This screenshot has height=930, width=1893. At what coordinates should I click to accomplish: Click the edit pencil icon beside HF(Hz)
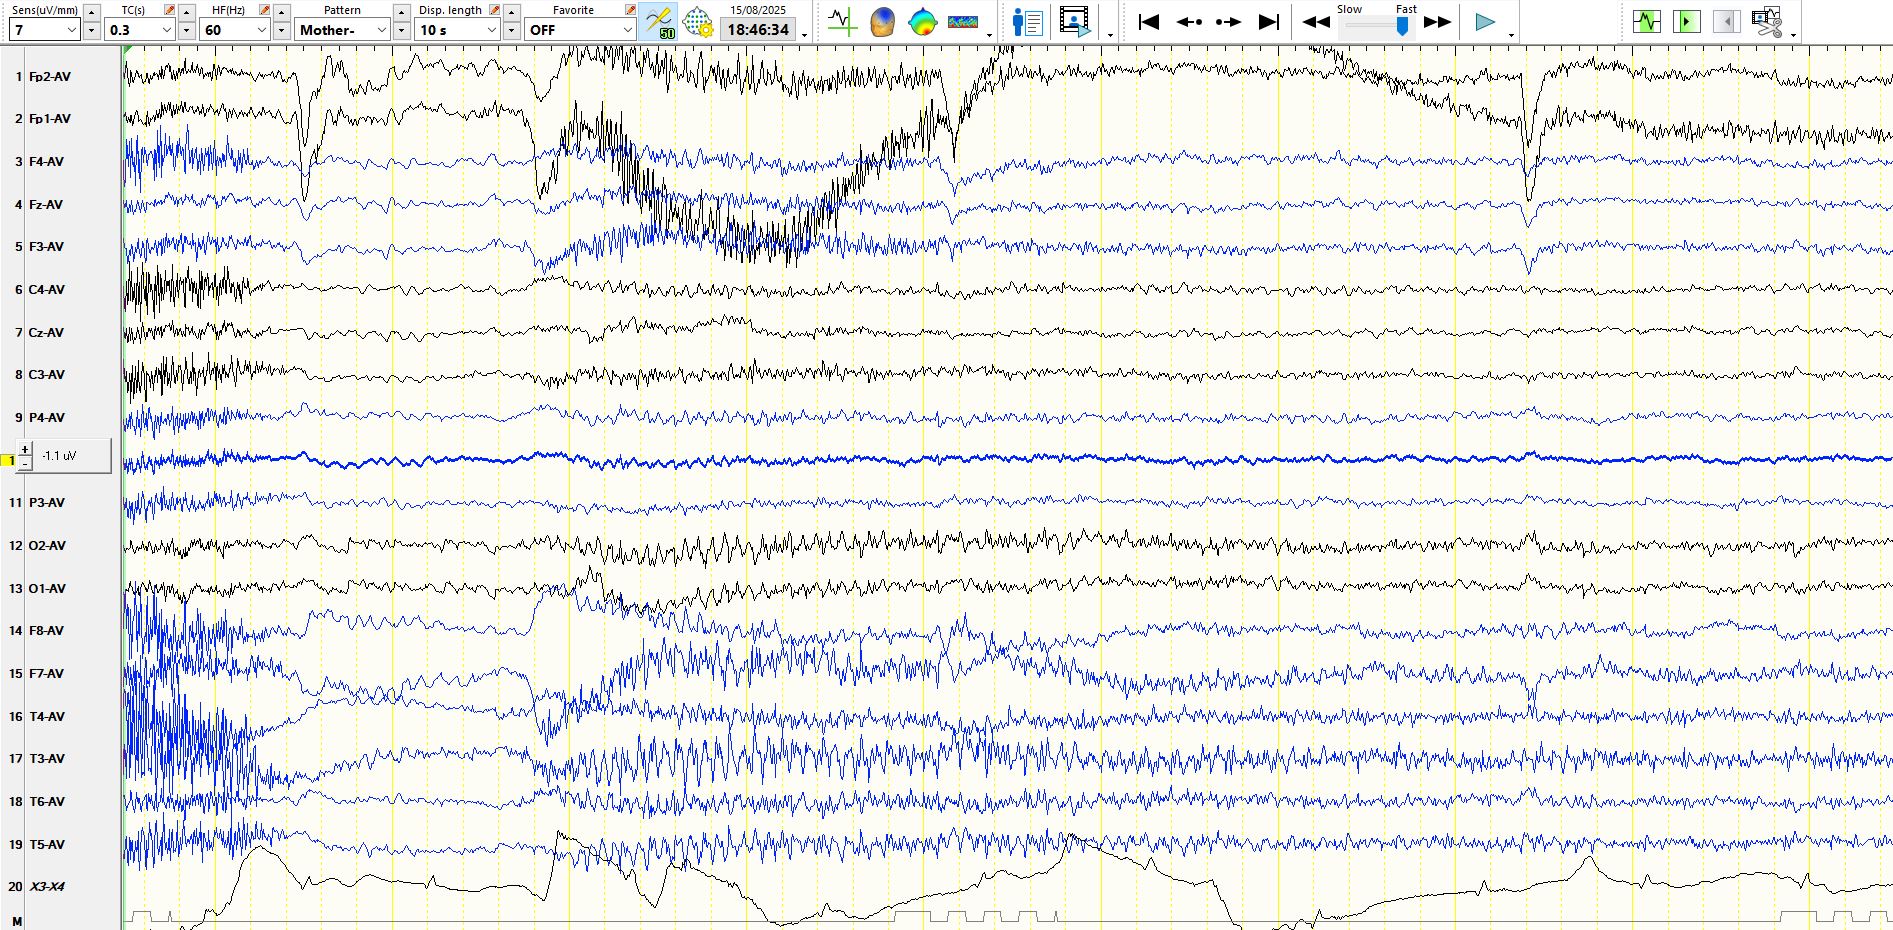[264, 10]
